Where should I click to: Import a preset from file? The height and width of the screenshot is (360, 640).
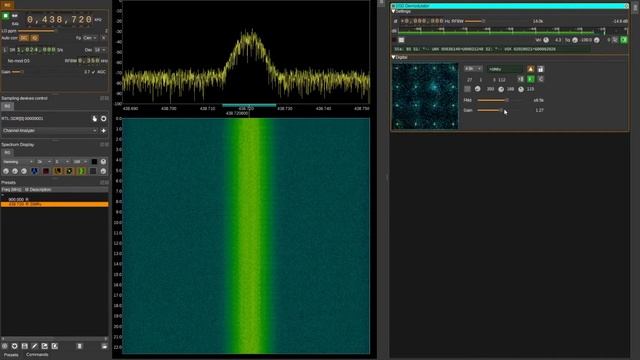55,346
